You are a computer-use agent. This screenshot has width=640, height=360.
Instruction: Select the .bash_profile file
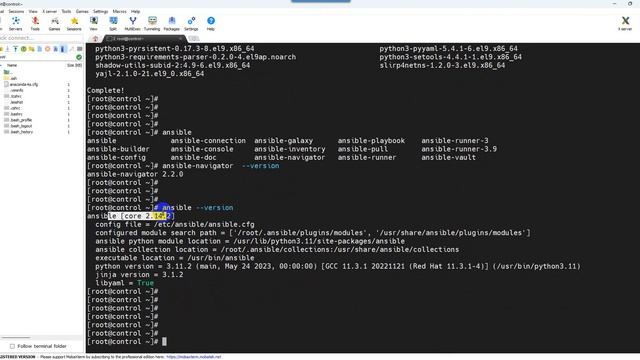coord(18,120)
